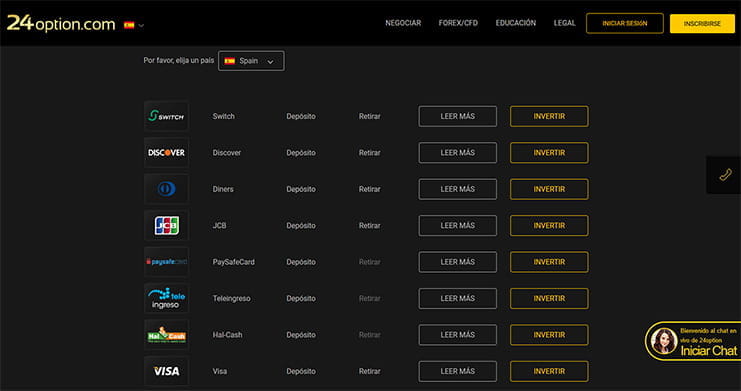The width and height of the screenshot is (741, 391).
Task: Open the Spain country dropdown
Action: point(251,61)
